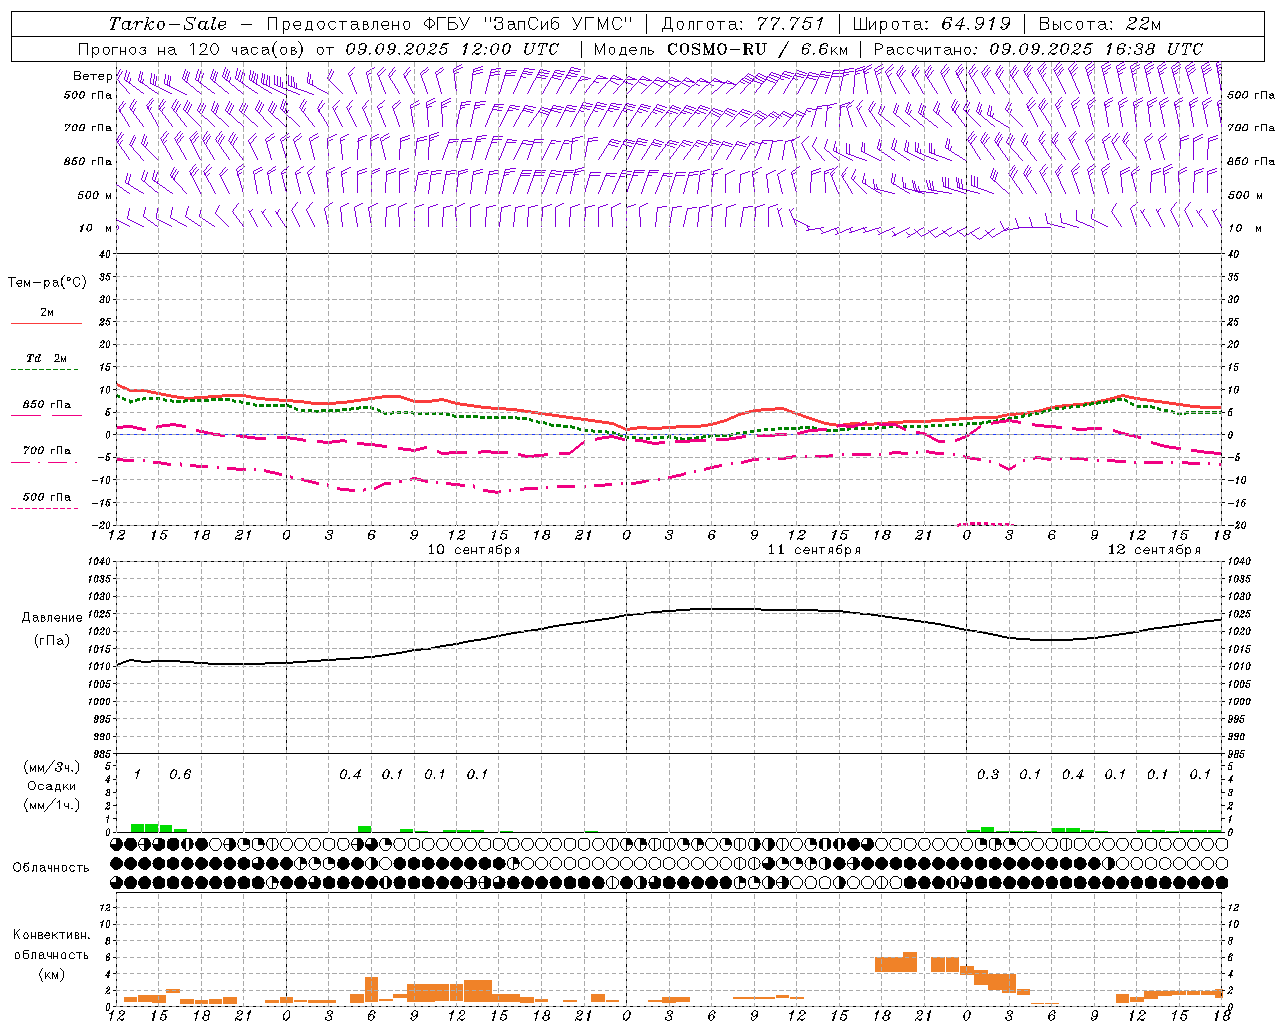Click the 12 сентября date label

coord(1154,550)
